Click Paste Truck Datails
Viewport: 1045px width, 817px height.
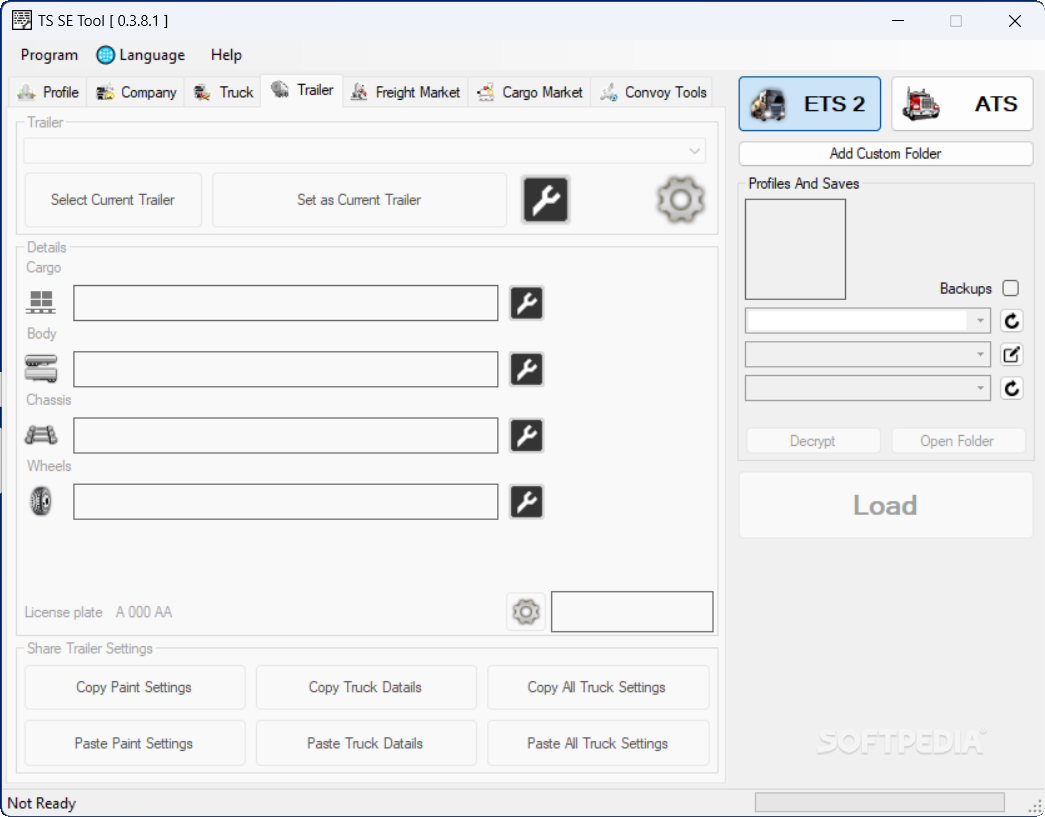(x=365, y=743)
